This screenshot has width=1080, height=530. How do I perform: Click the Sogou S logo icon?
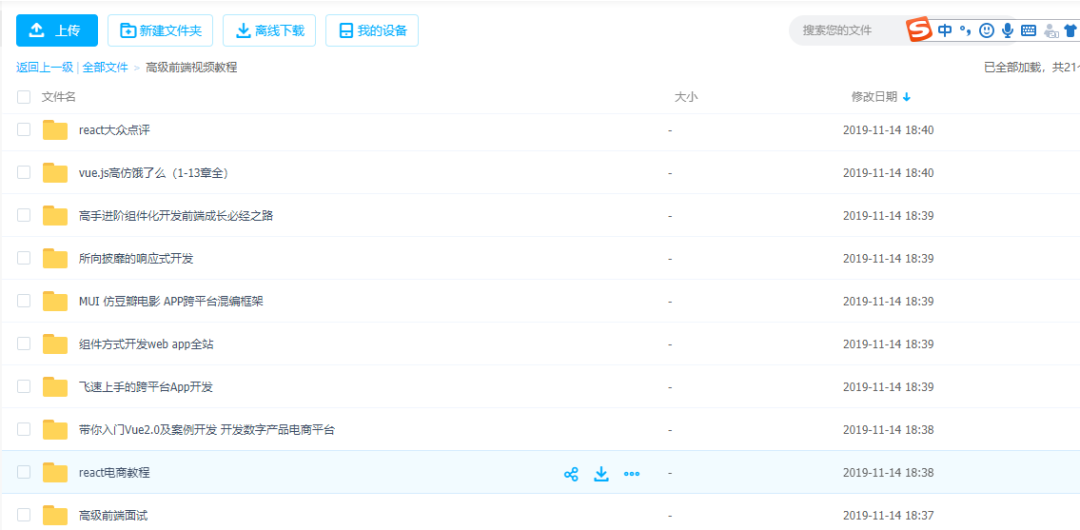pyautogui.click(x=919, y=30)
